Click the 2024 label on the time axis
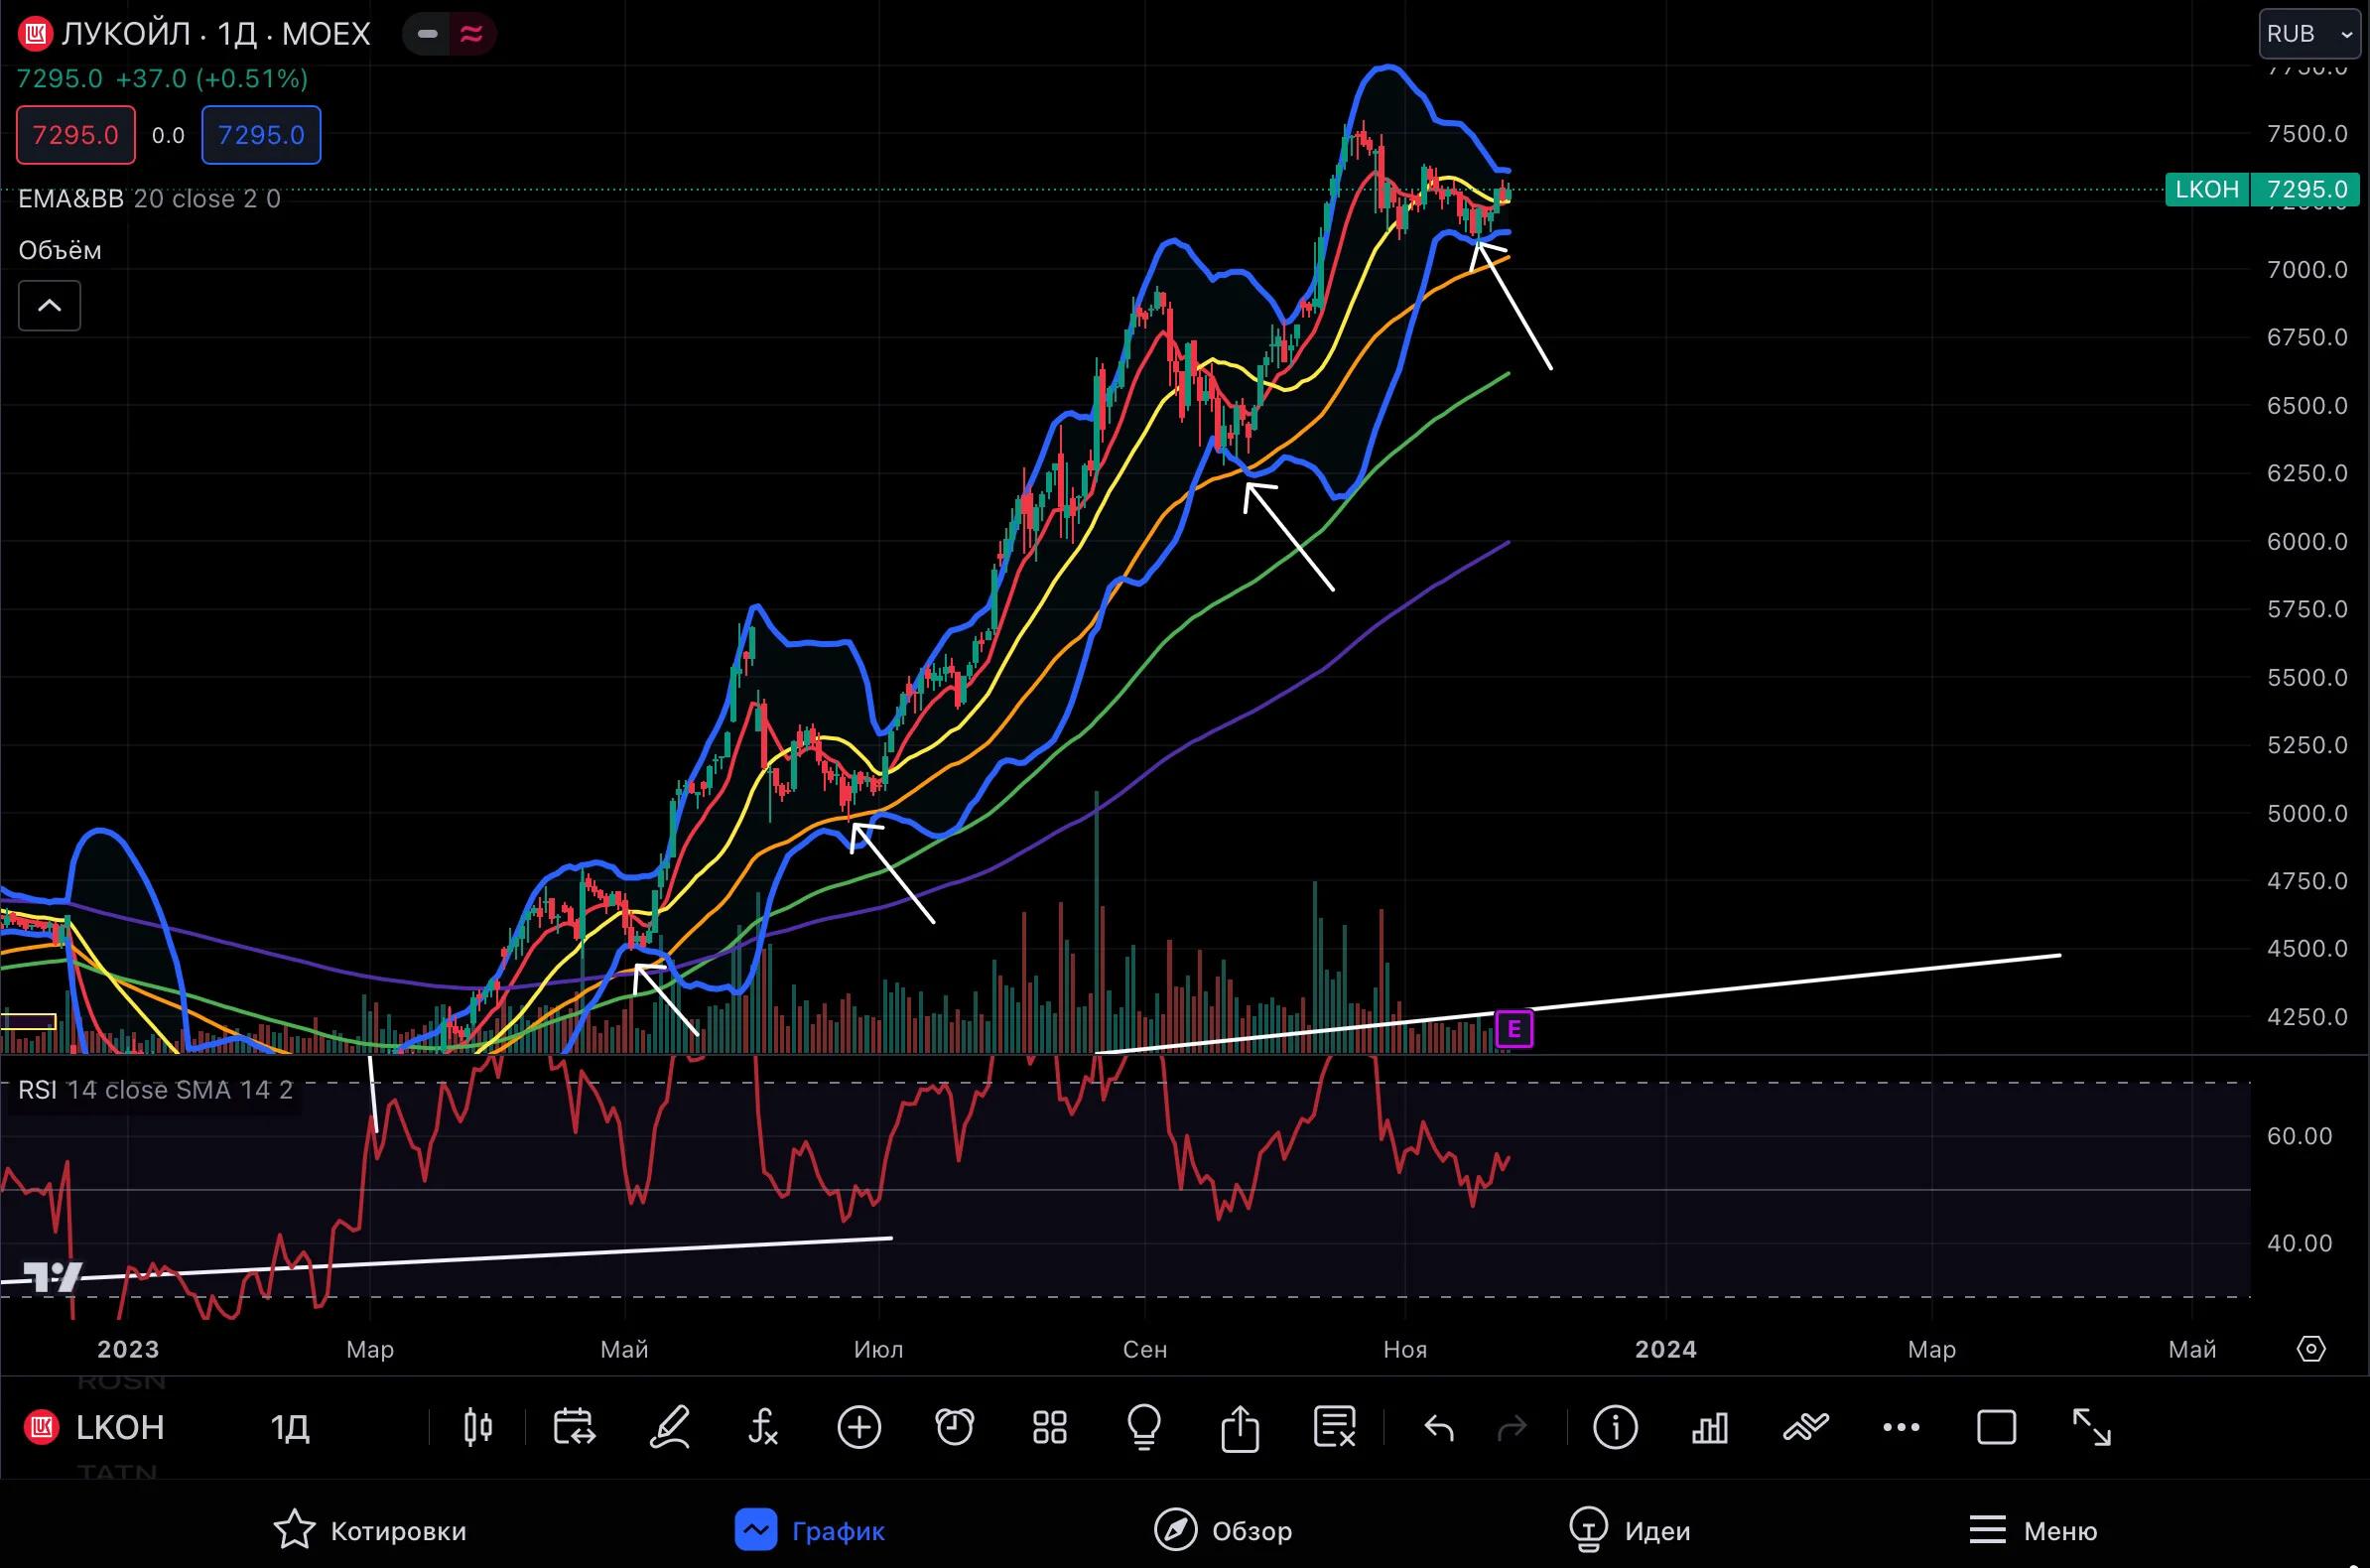The height and width of the screenshot is (1568, 2370). coord(1666,1349)
